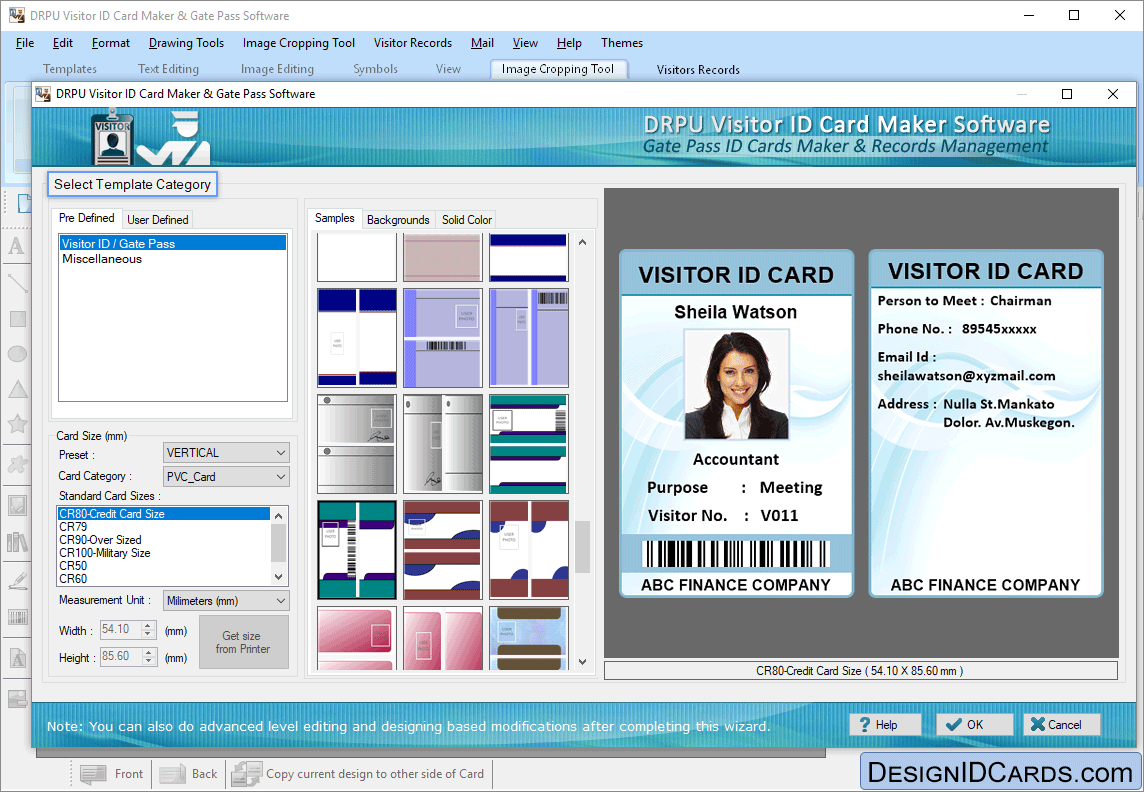The height and width of the screenshot is (792, 1144).
Task: Open the Mail menu
Action: 482,43
